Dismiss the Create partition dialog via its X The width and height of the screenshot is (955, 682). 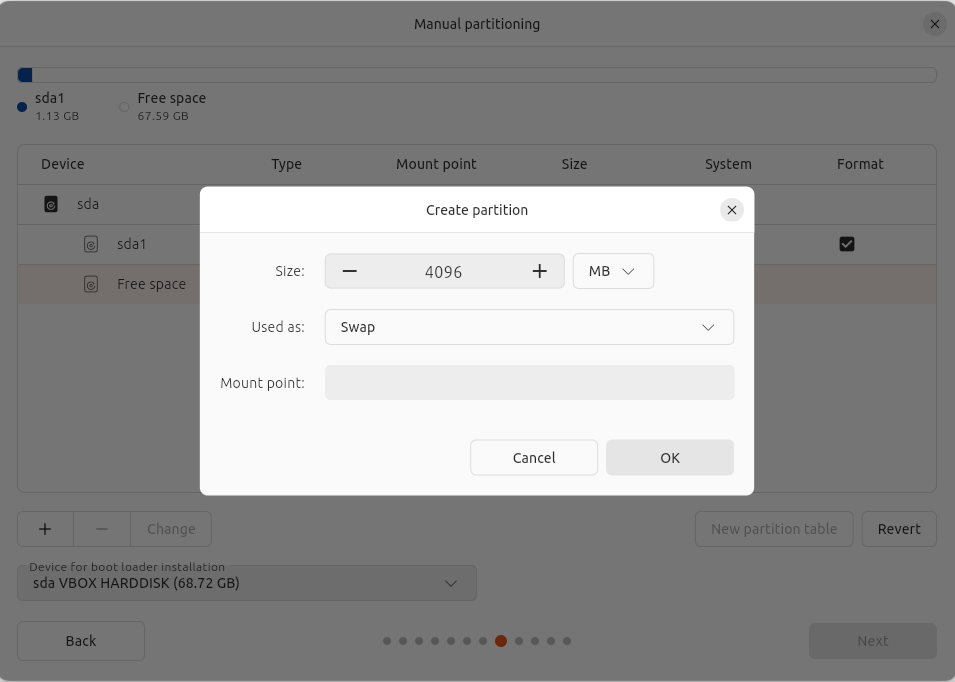731,210
